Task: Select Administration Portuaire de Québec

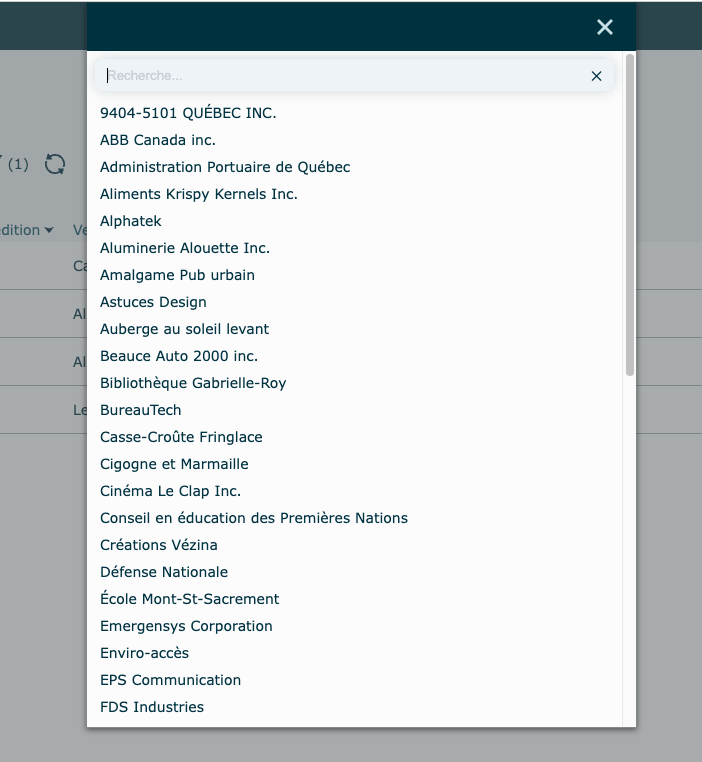Action: pyautogui.click(x=225, y=167)
